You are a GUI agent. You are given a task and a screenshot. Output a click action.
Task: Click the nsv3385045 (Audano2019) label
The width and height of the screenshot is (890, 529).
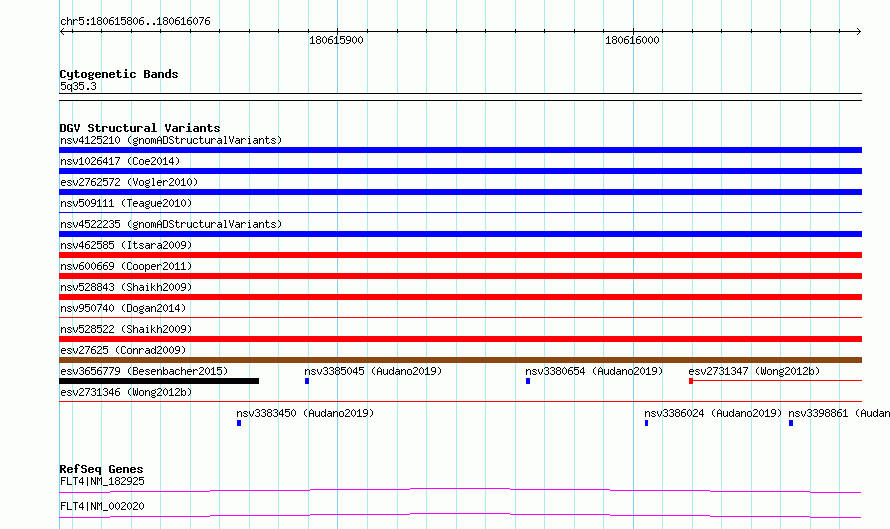tap(373, 371)
